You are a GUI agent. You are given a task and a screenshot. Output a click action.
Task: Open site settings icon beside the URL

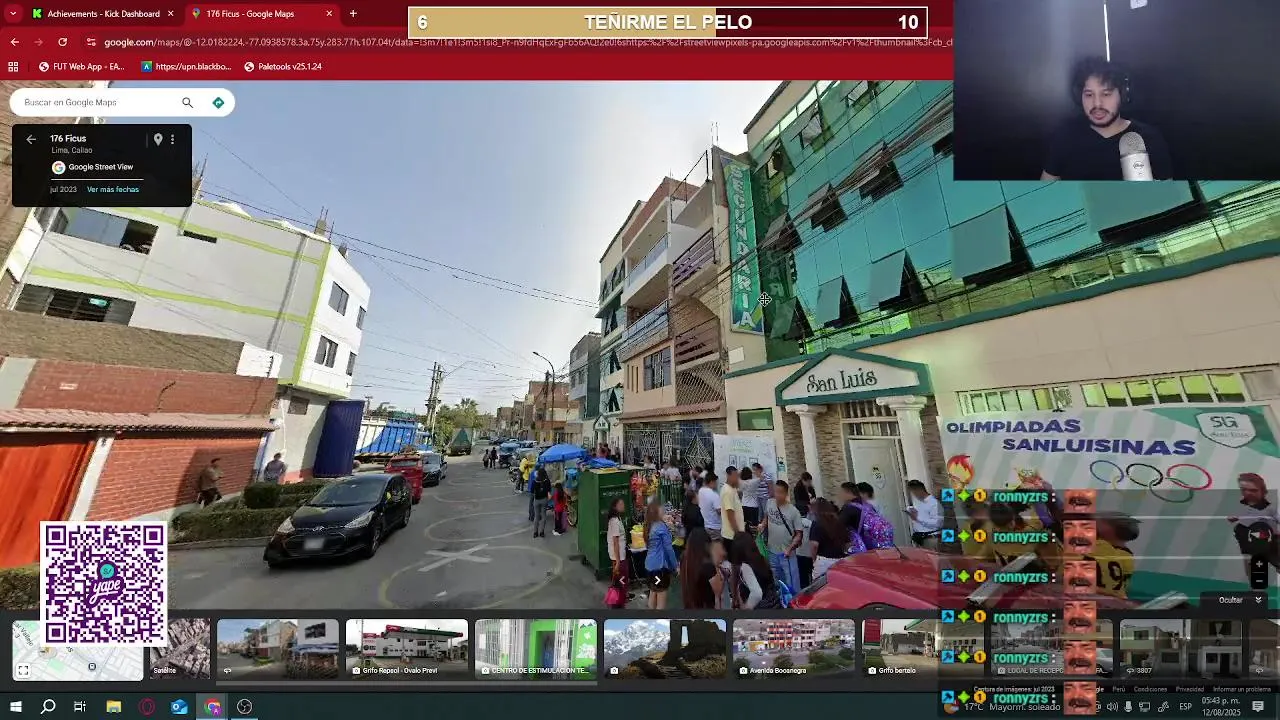(91, 42)
